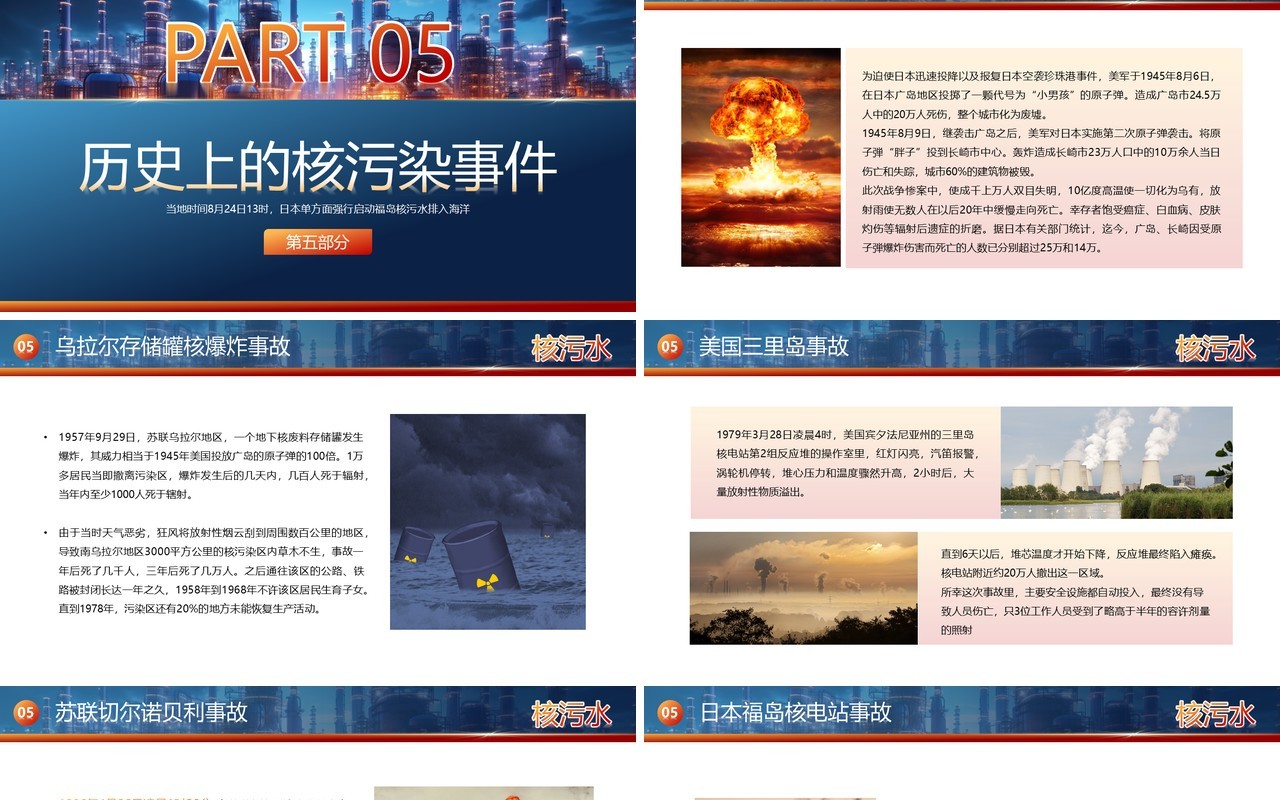Select the 历史上的核污染事件 heading
The image size is (1280, 800).
click(317, 167)
